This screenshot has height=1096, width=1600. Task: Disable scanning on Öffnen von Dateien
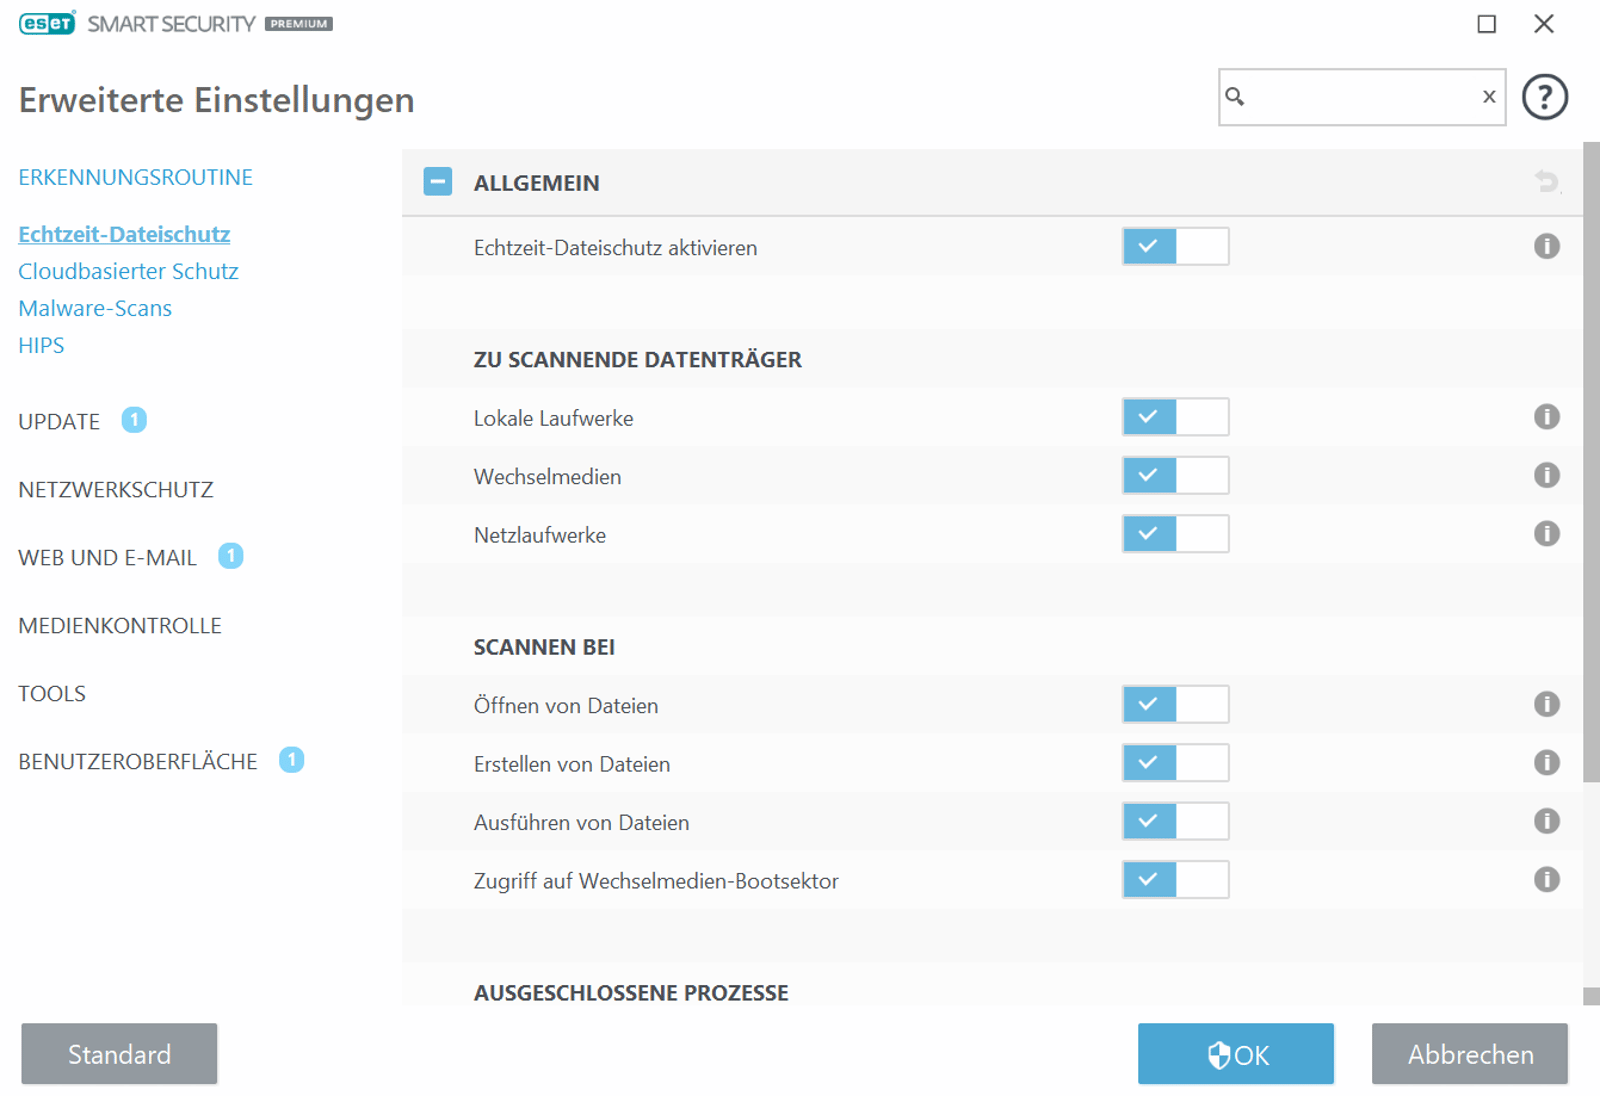click(1175, 704)
